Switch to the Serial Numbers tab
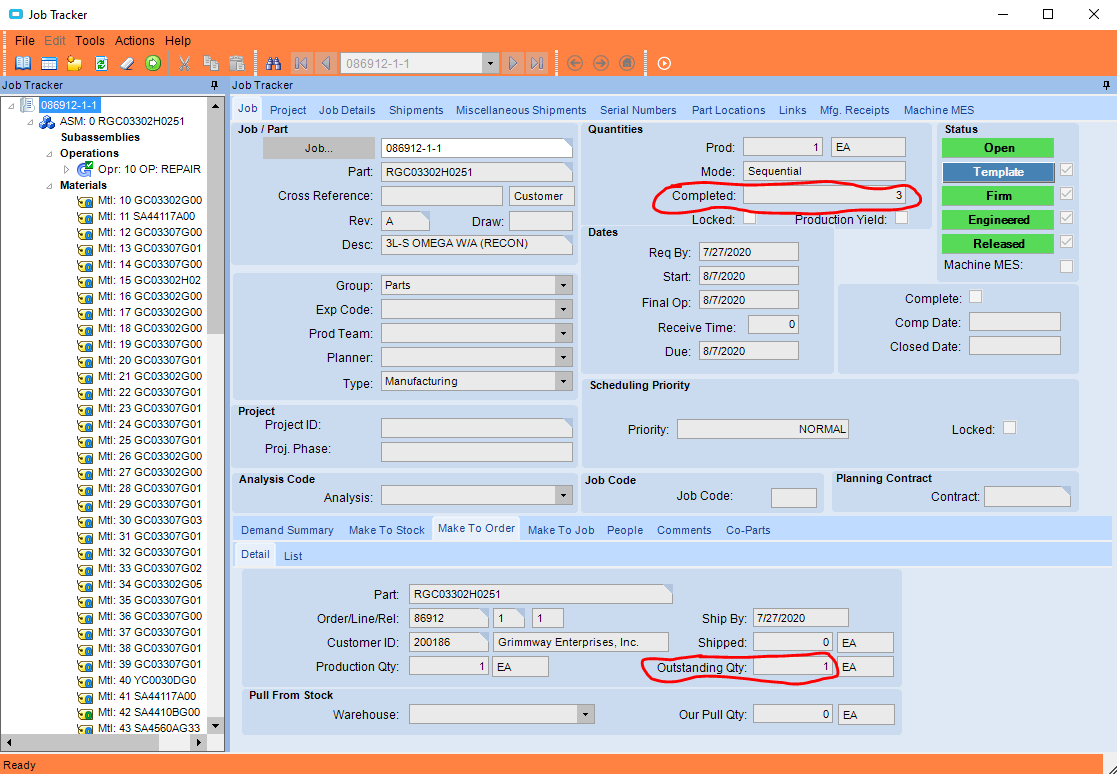Viewport: 1117px width, 774px height. tap(638, 110)
